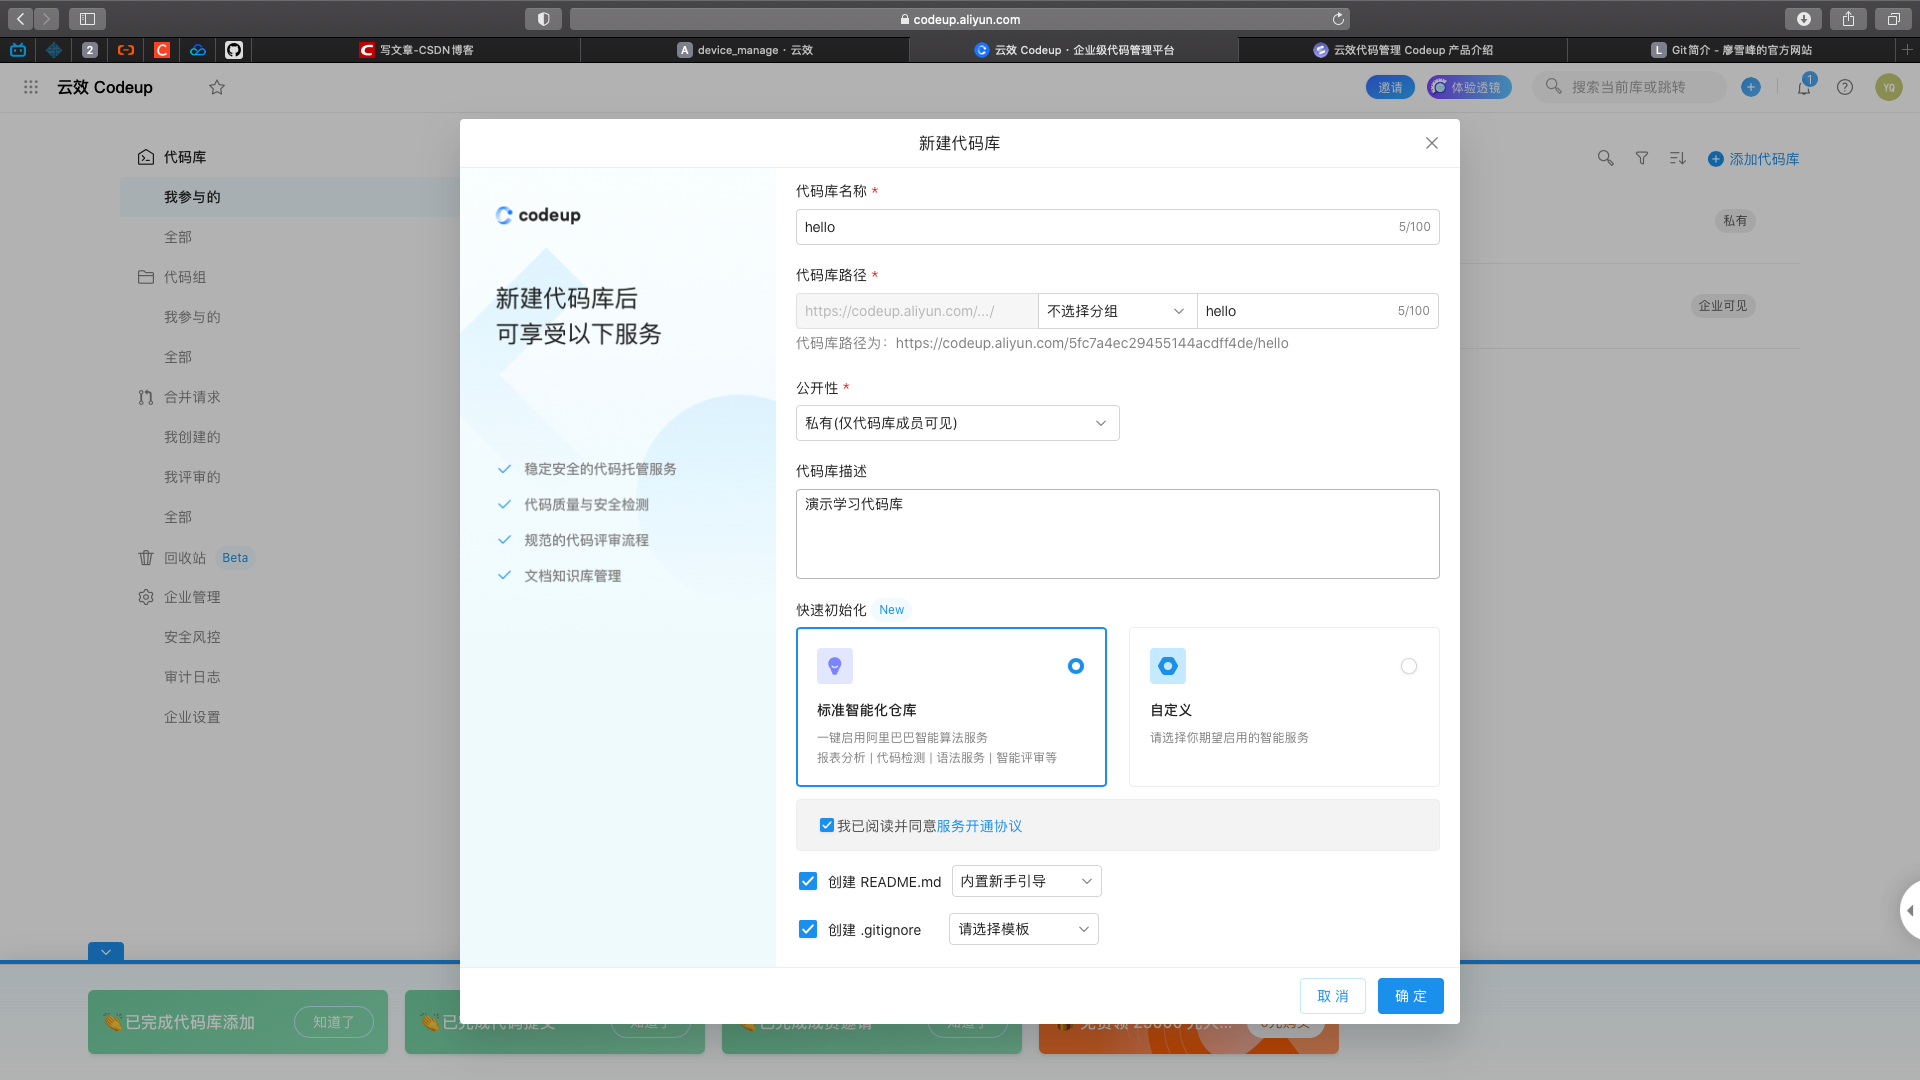The width and height of the screenshot is (1920, 1080).
Task: Open the 不选择分组 group dropdown
Action: (1116, 311)
